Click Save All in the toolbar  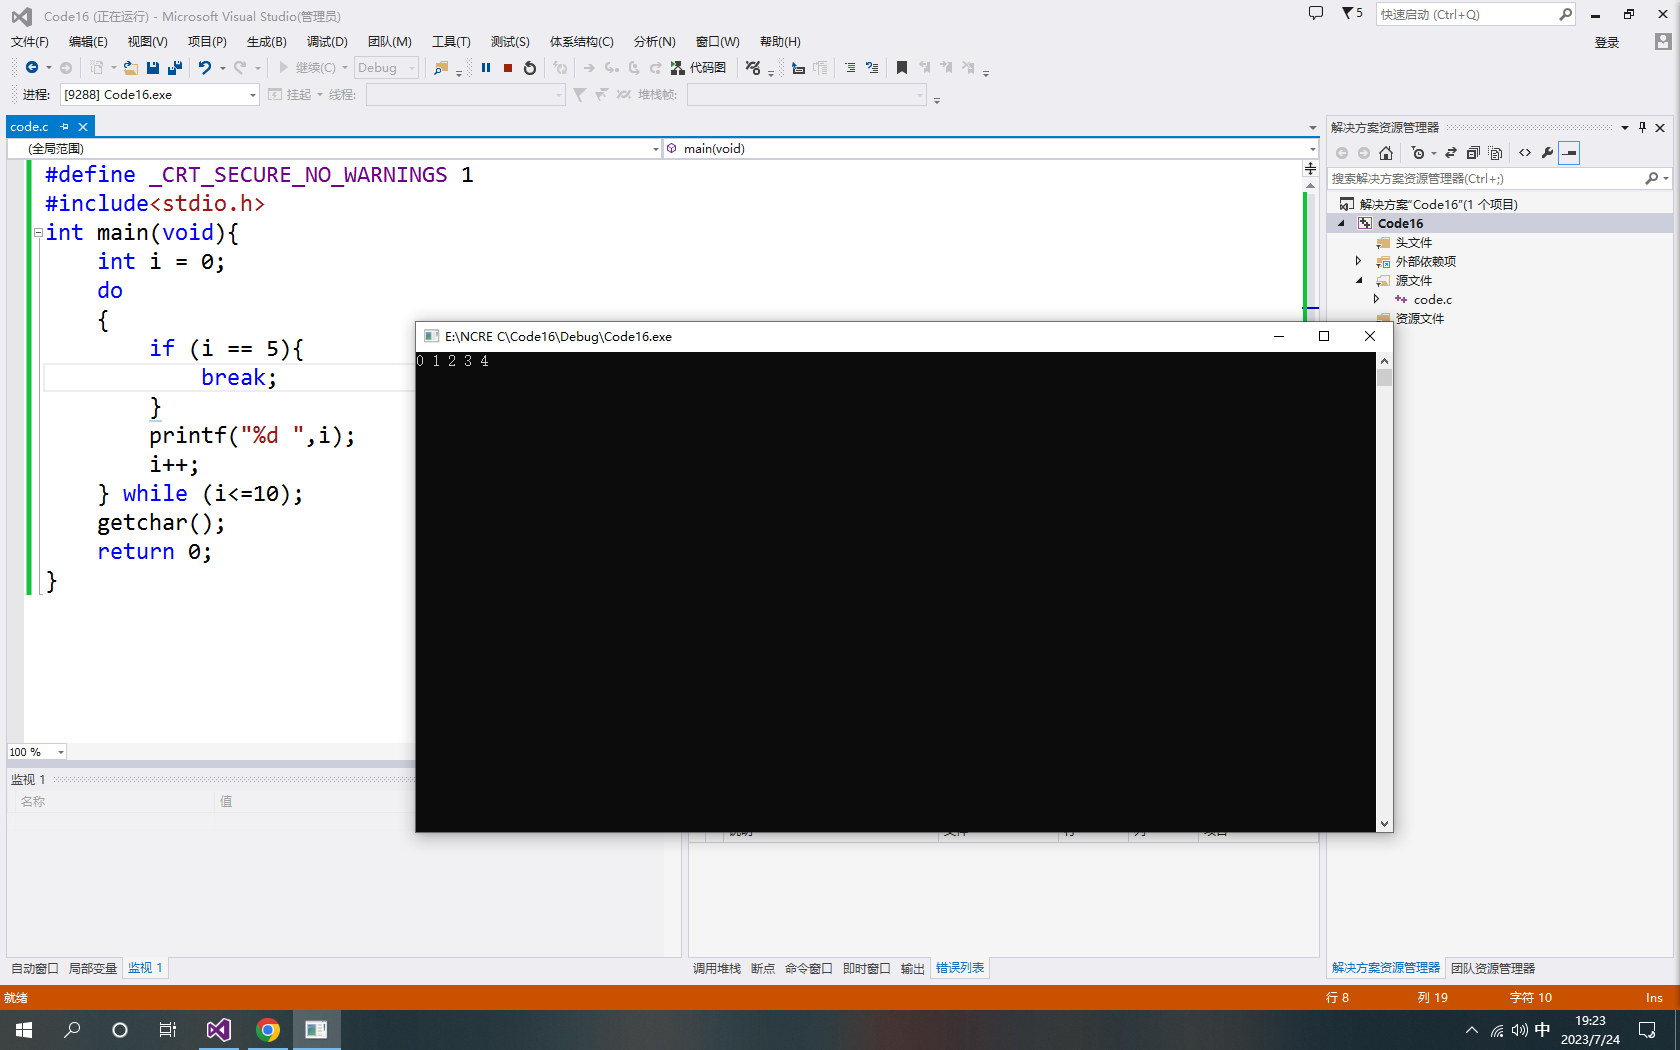tap(175, 68)
